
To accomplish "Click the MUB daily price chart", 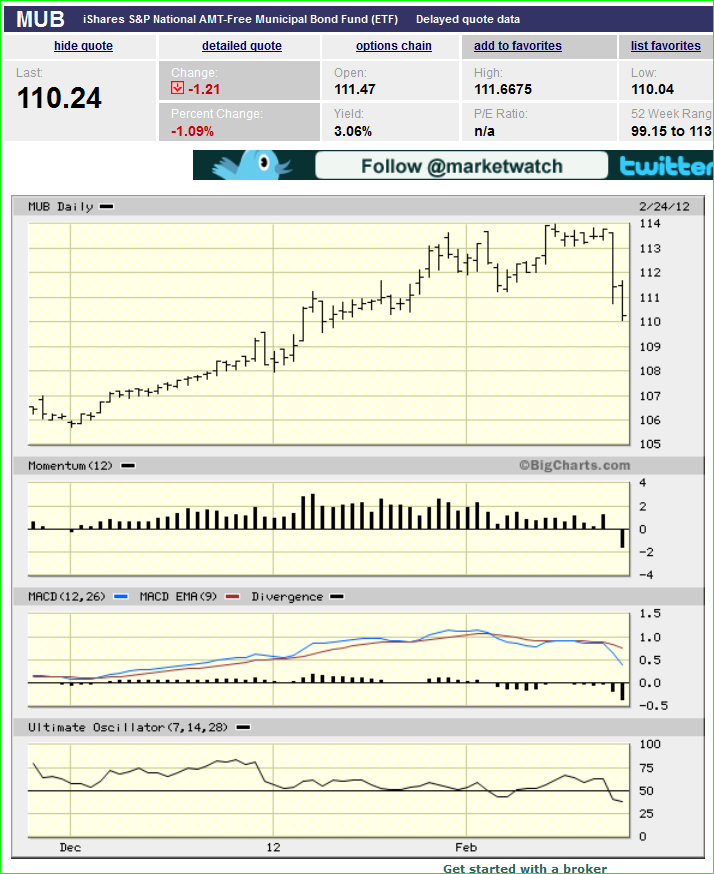I will click(x=329, y=334).
